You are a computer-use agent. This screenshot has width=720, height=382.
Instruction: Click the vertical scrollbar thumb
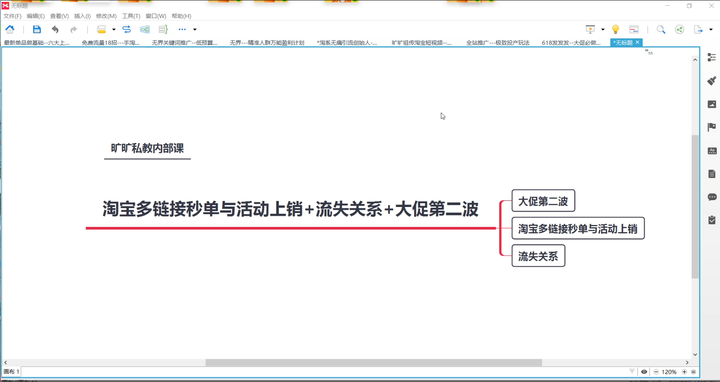tap(695, 207)
